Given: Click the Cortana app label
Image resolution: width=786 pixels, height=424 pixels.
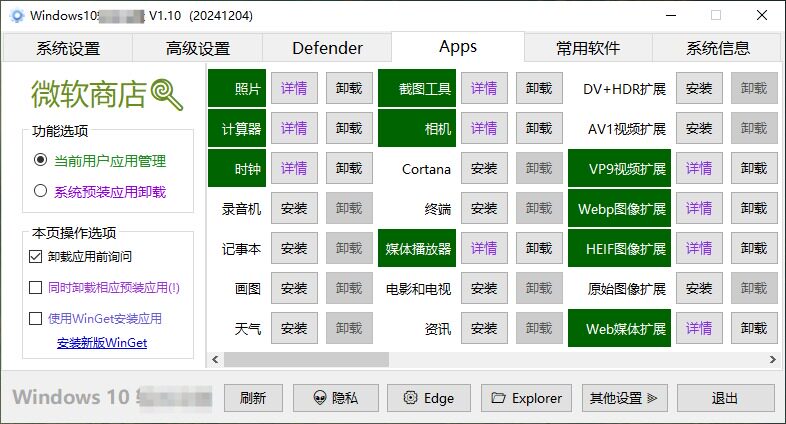Looking at the screenshot, I should click(x=426, y=169).
